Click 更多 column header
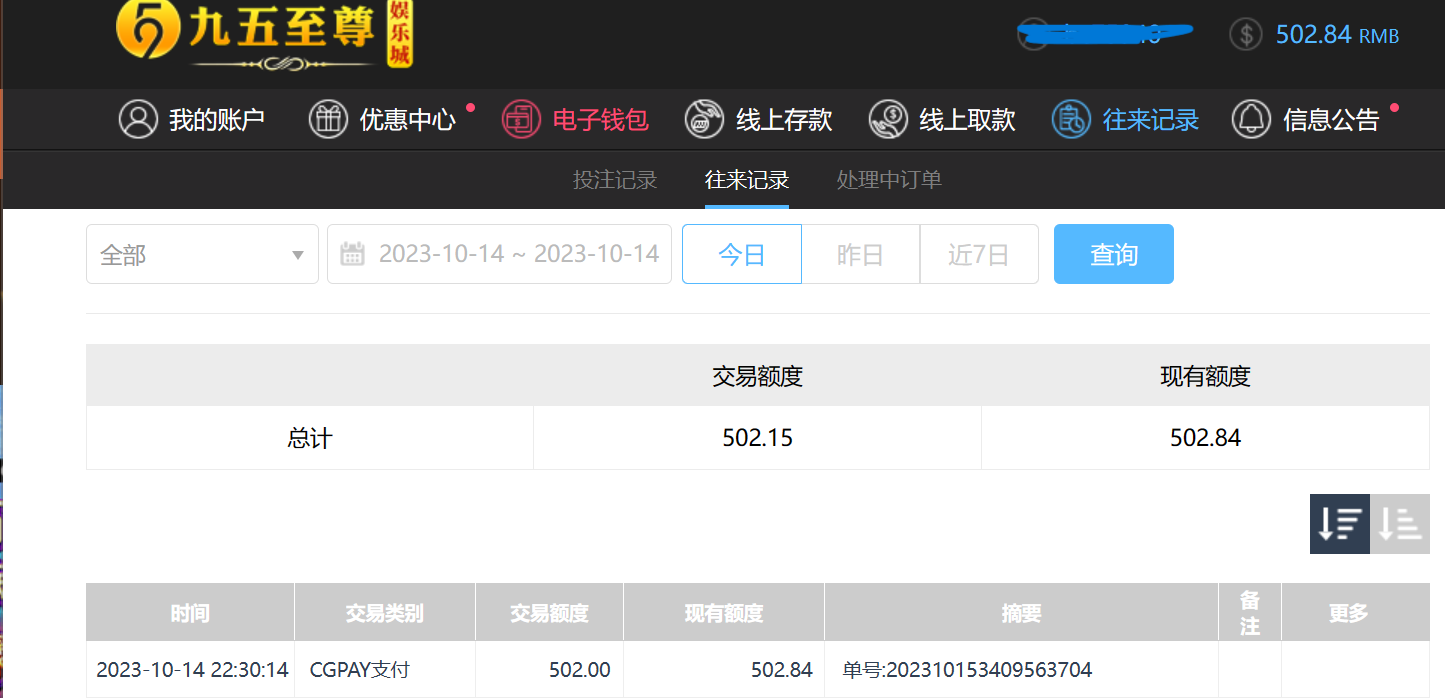1445x698 pixels. tap(1355, 612)
